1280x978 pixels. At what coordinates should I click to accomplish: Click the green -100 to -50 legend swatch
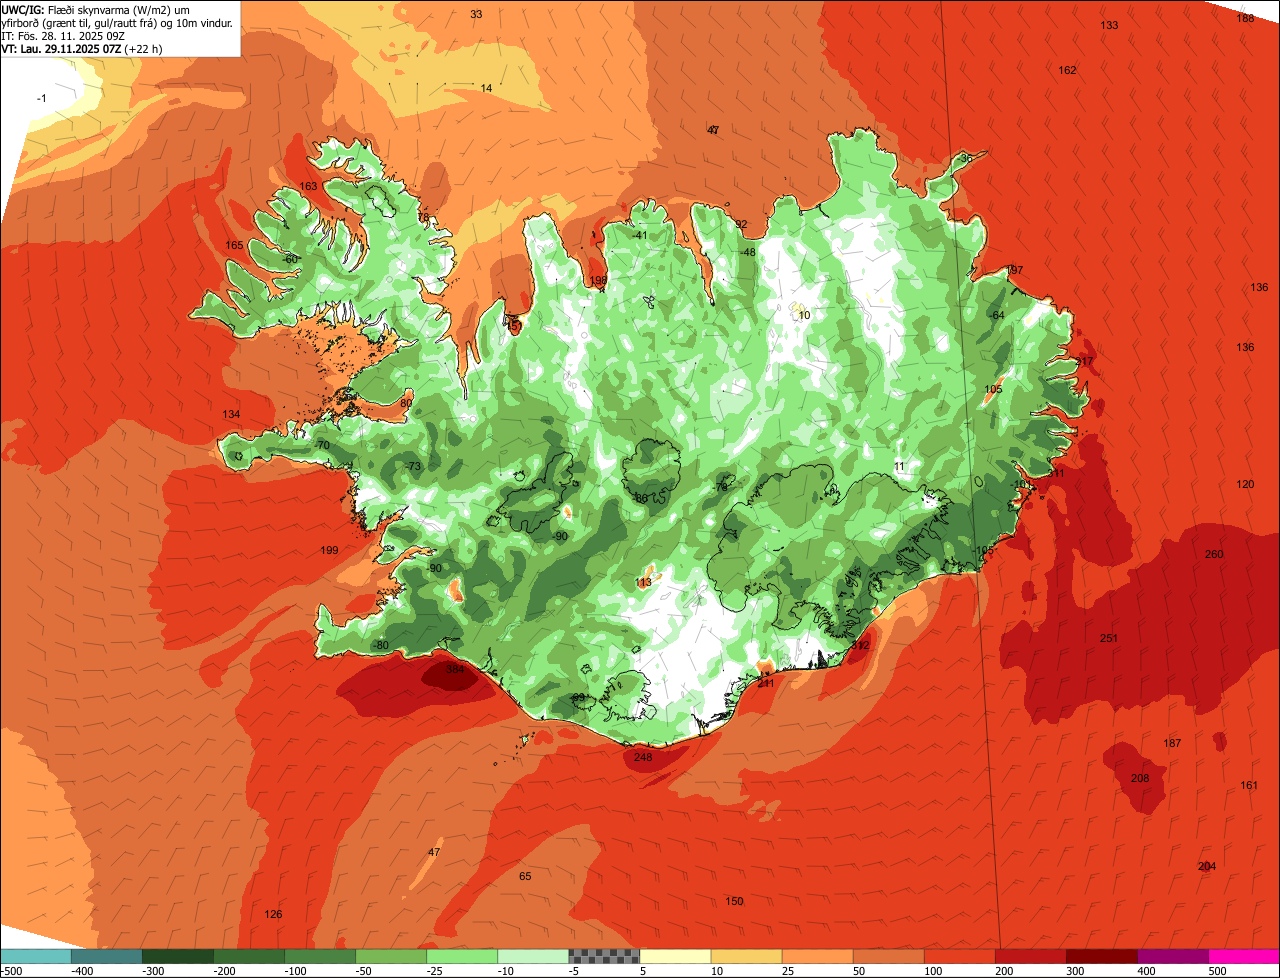319,956
